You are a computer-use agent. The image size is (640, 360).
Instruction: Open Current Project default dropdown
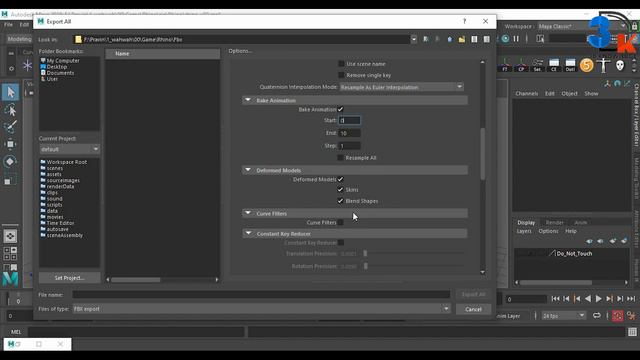point(69,149)
